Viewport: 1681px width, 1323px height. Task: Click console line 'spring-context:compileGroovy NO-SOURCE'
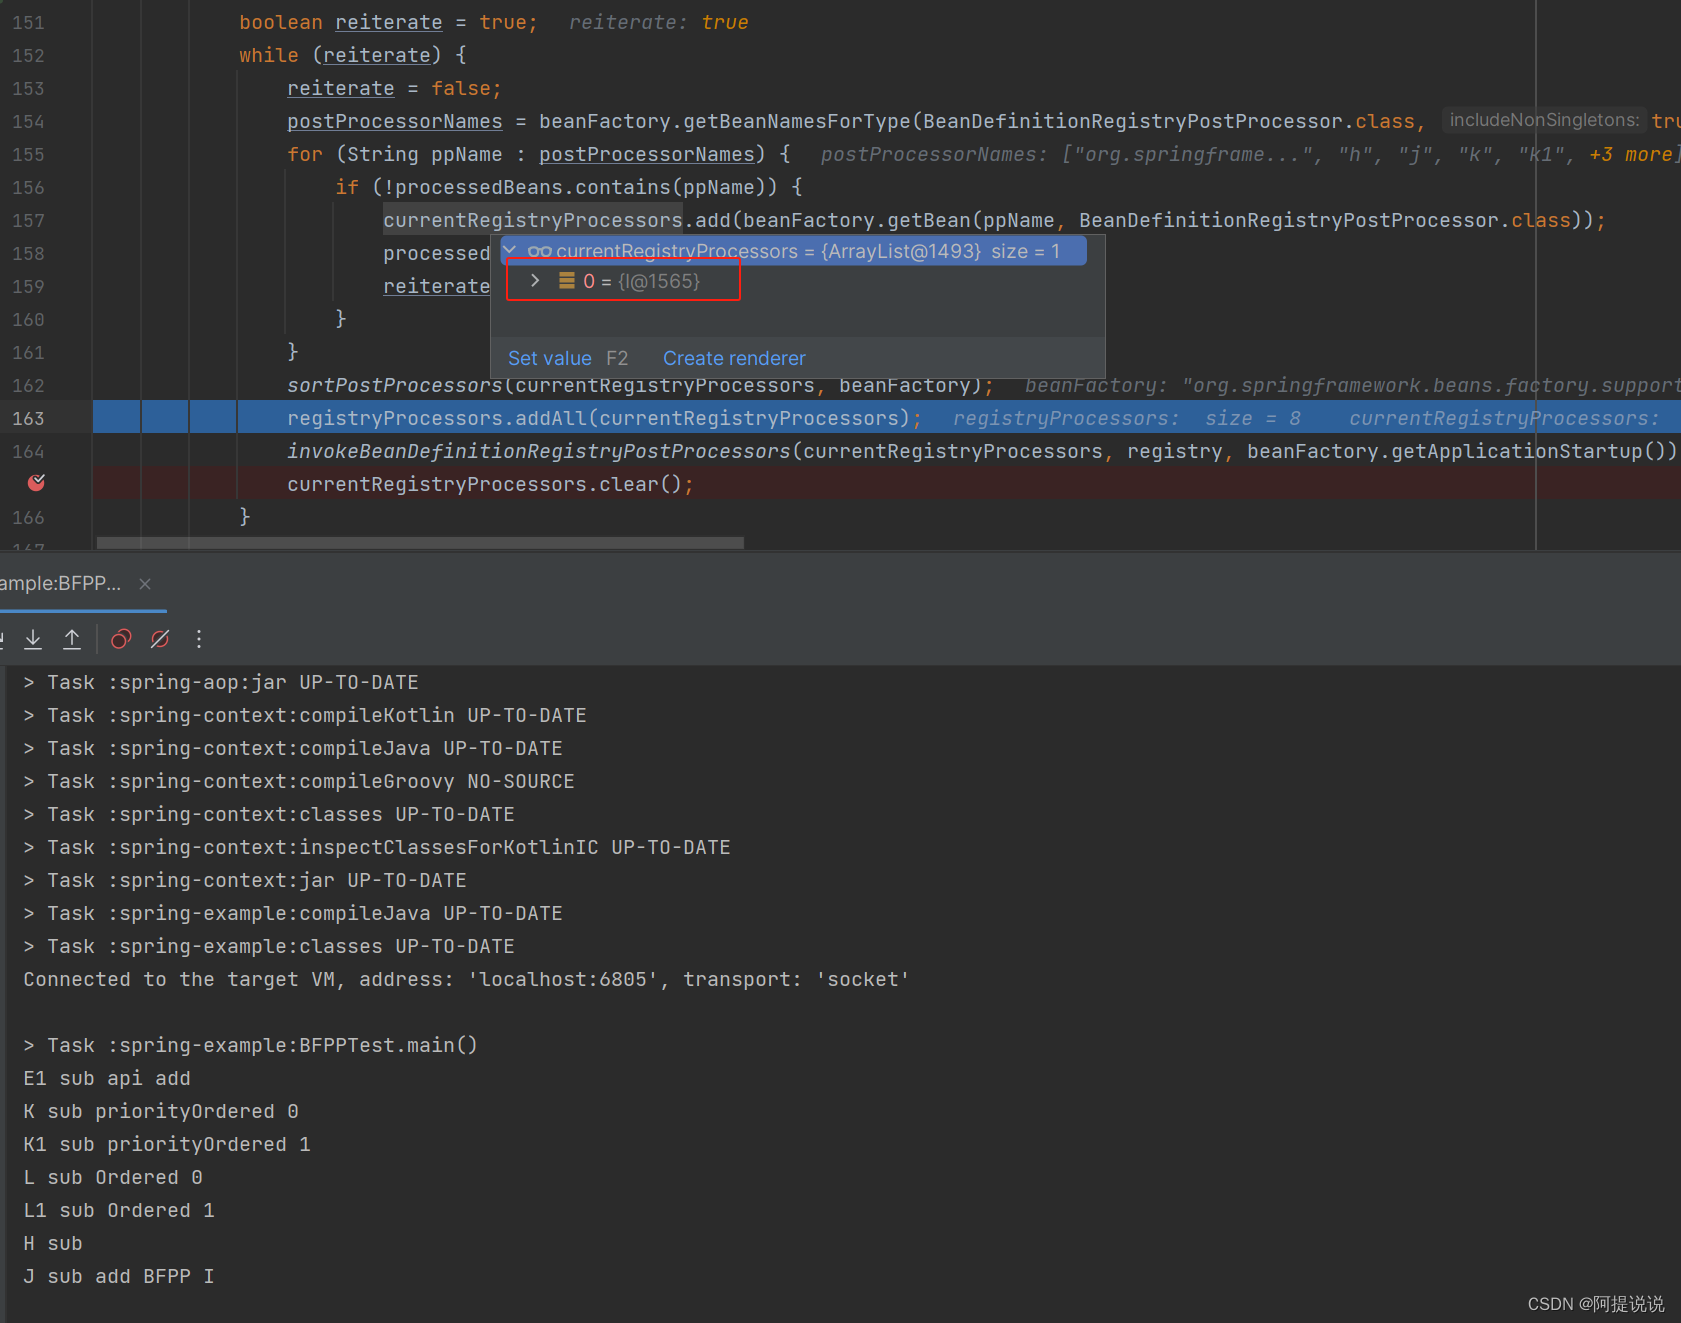(299, 781)
